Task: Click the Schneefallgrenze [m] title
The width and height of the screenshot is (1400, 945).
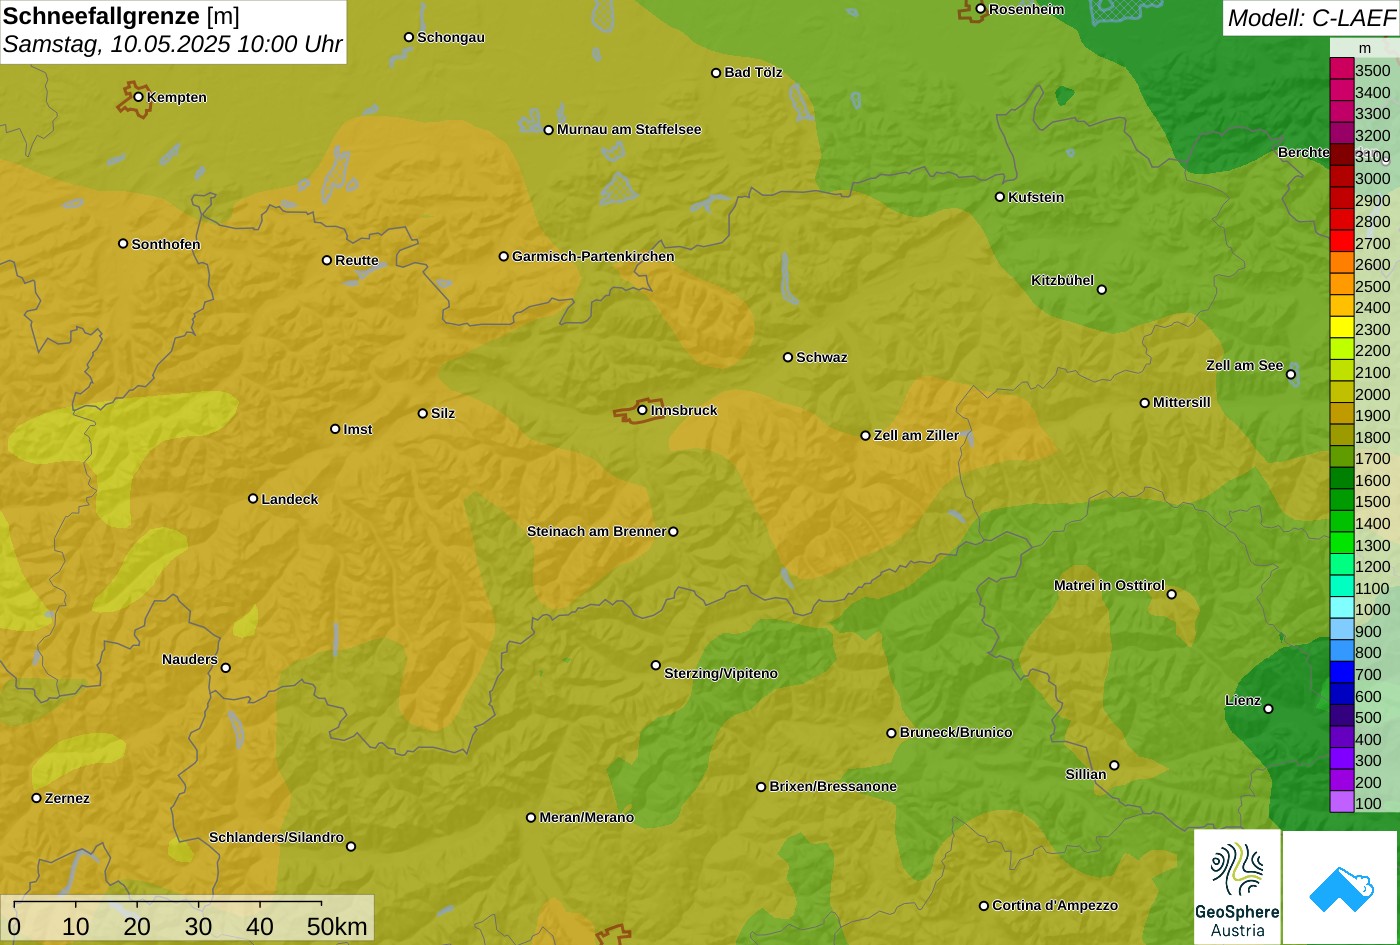Action: 121,16
